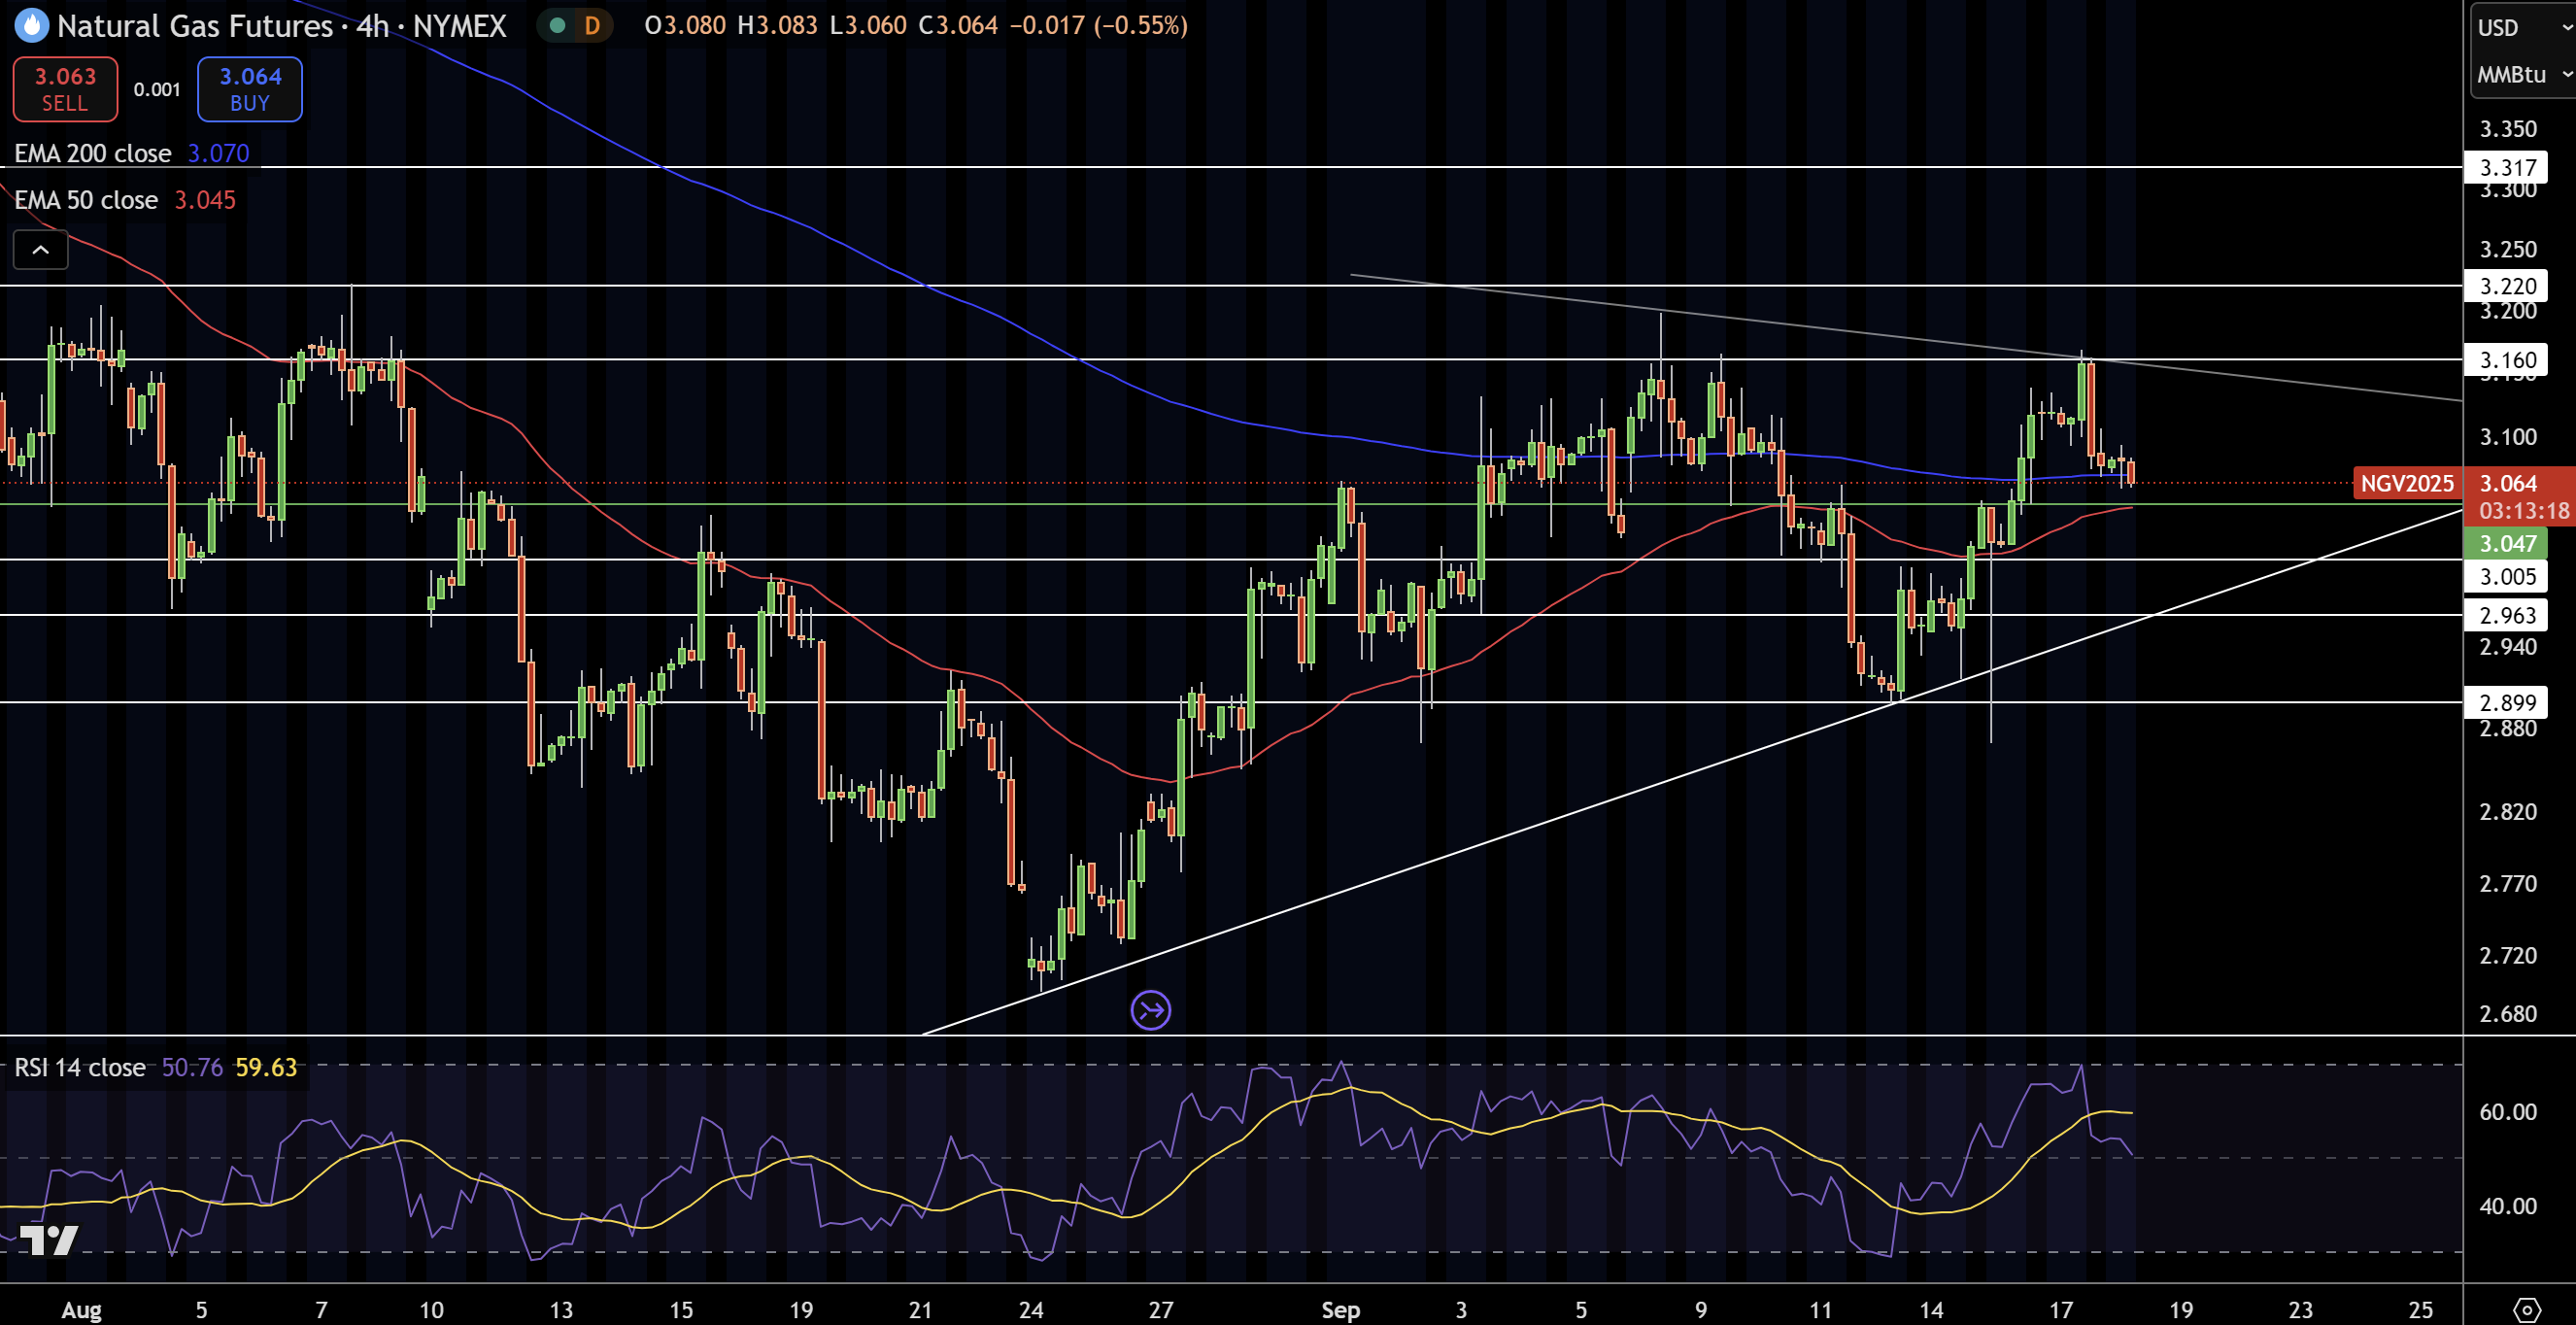Click the RSI 40.00 scale label

point(2508,1206)
